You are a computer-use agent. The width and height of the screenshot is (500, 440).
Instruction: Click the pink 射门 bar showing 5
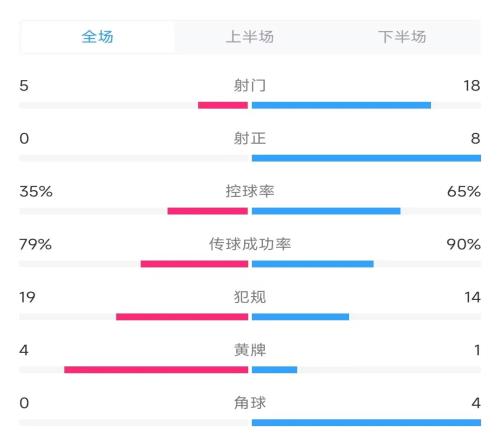(x=223, y=105)
